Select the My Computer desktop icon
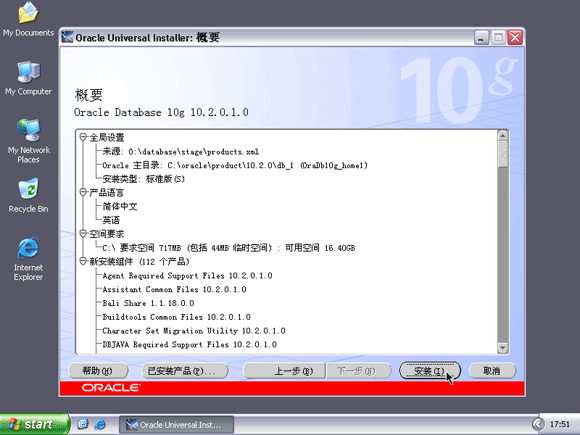This screenshot has width=580, height=435. [28, 78]
